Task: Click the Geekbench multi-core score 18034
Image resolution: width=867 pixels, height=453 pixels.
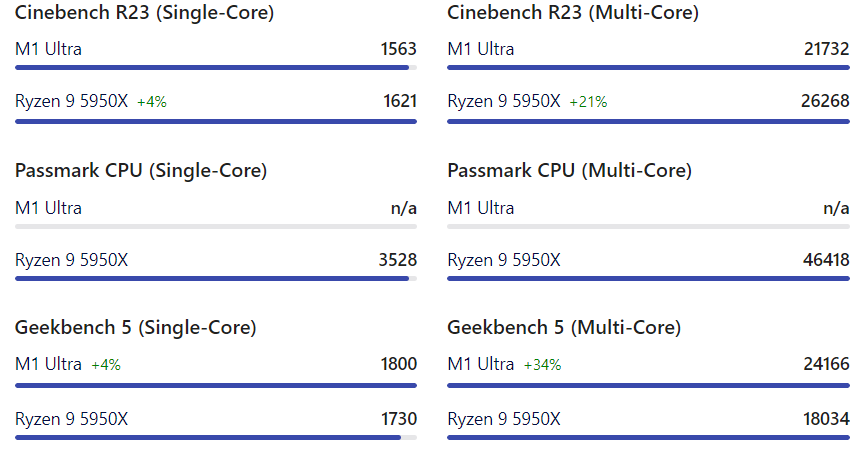Action: point(826,416)
